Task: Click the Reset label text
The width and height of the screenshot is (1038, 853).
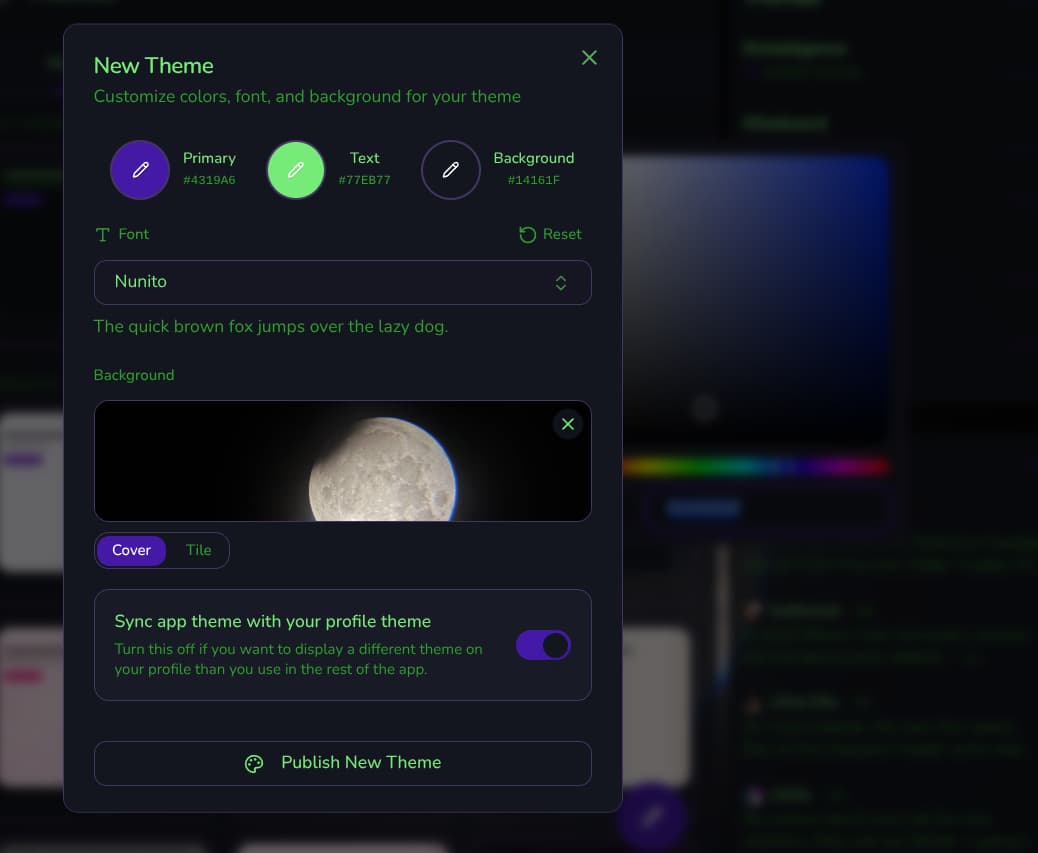Action: click(x=562, y=234)
